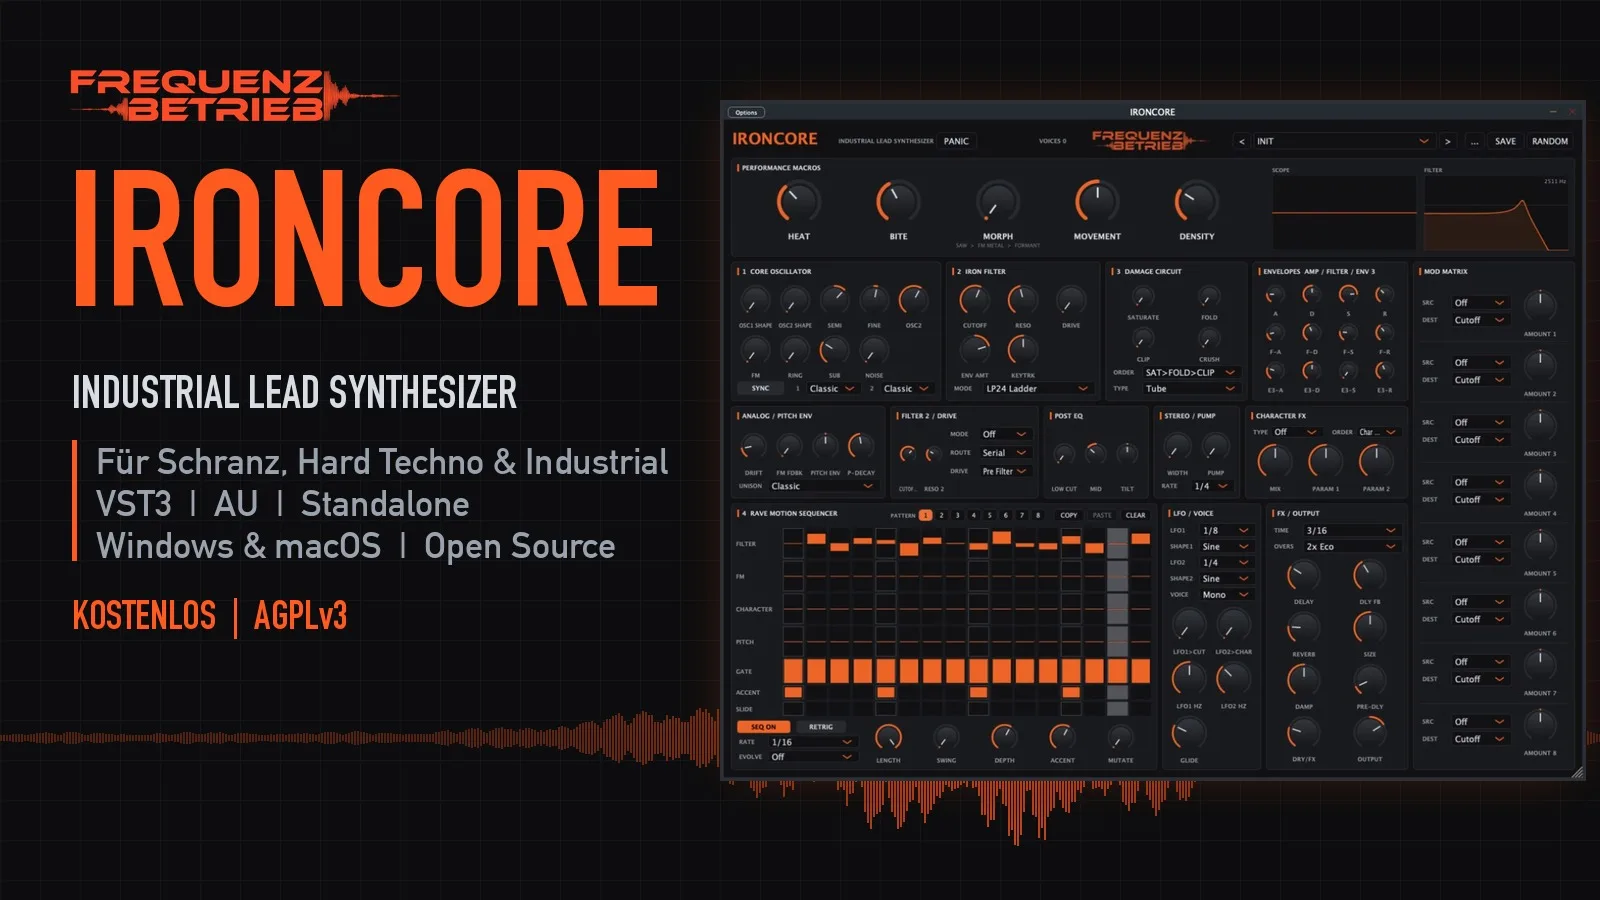Click the MOVEMENT macro knob
The height and width of the screenshot is (900, 1600).
[1097, 202]
